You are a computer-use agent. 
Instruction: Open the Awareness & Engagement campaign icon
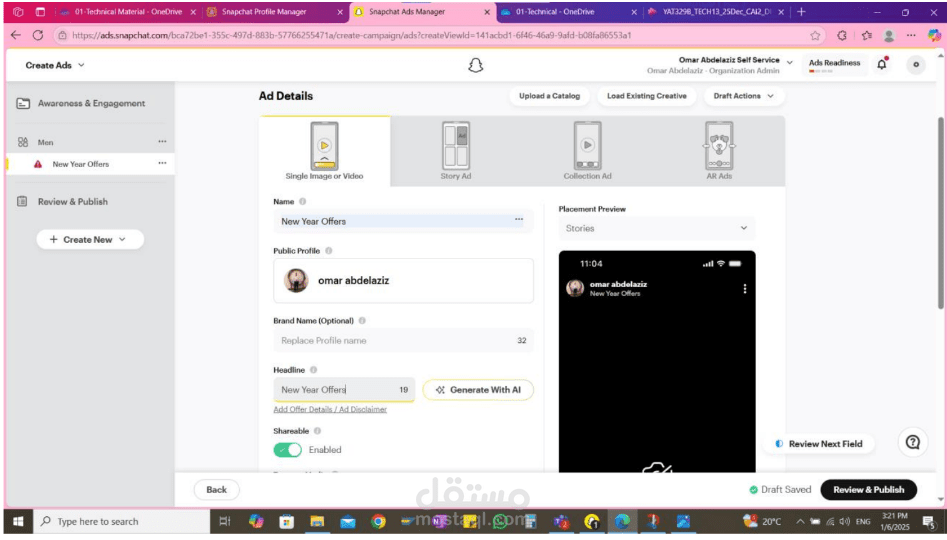[23, 103]
